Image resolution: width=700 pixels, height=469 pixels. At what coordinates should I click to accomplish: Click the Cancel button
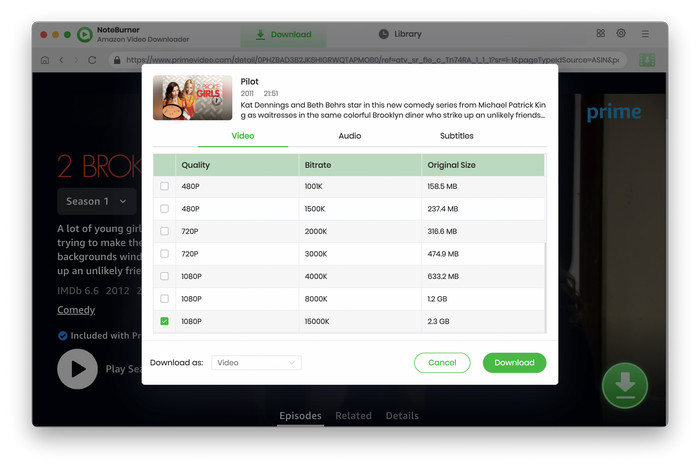(442, 362)
